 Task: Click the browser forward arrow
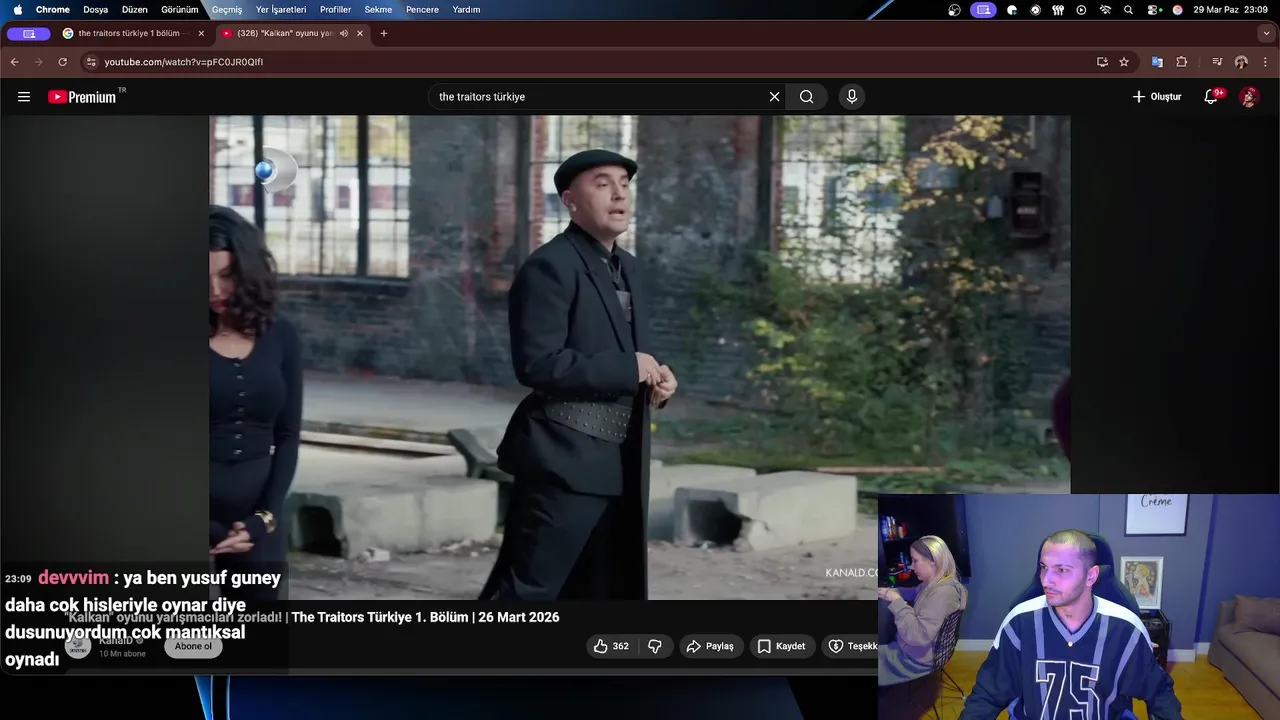click(38, 62)
